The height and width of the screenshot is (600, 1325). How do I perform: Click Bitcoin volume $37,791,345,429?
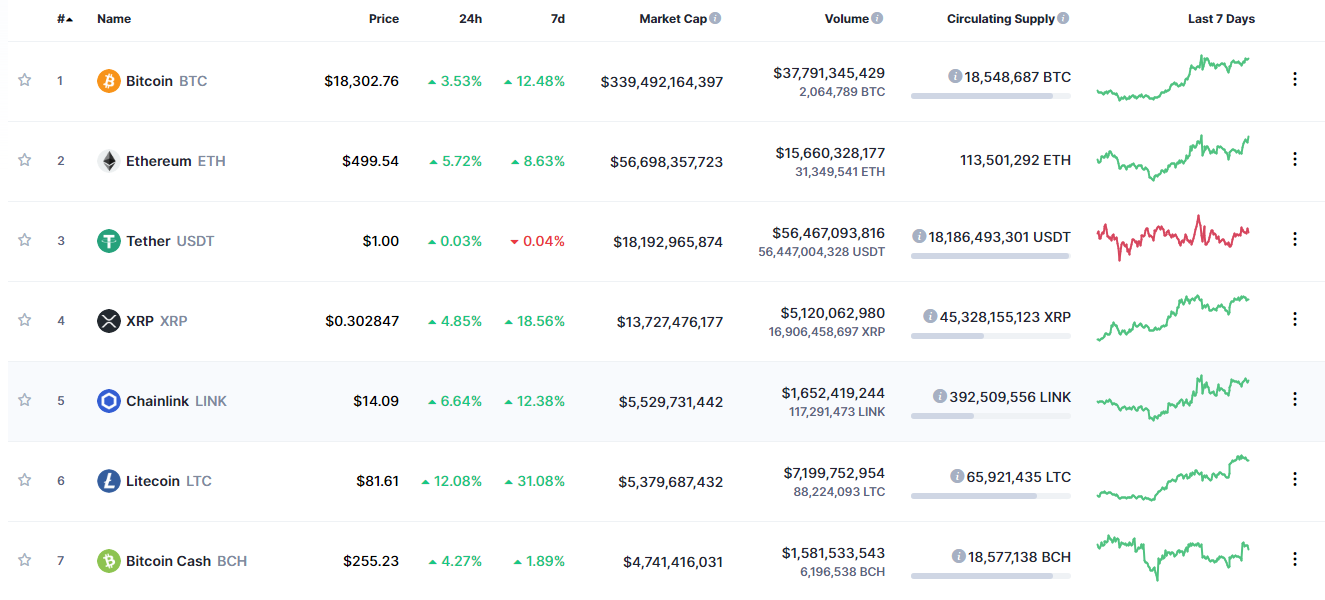point(829,73)
